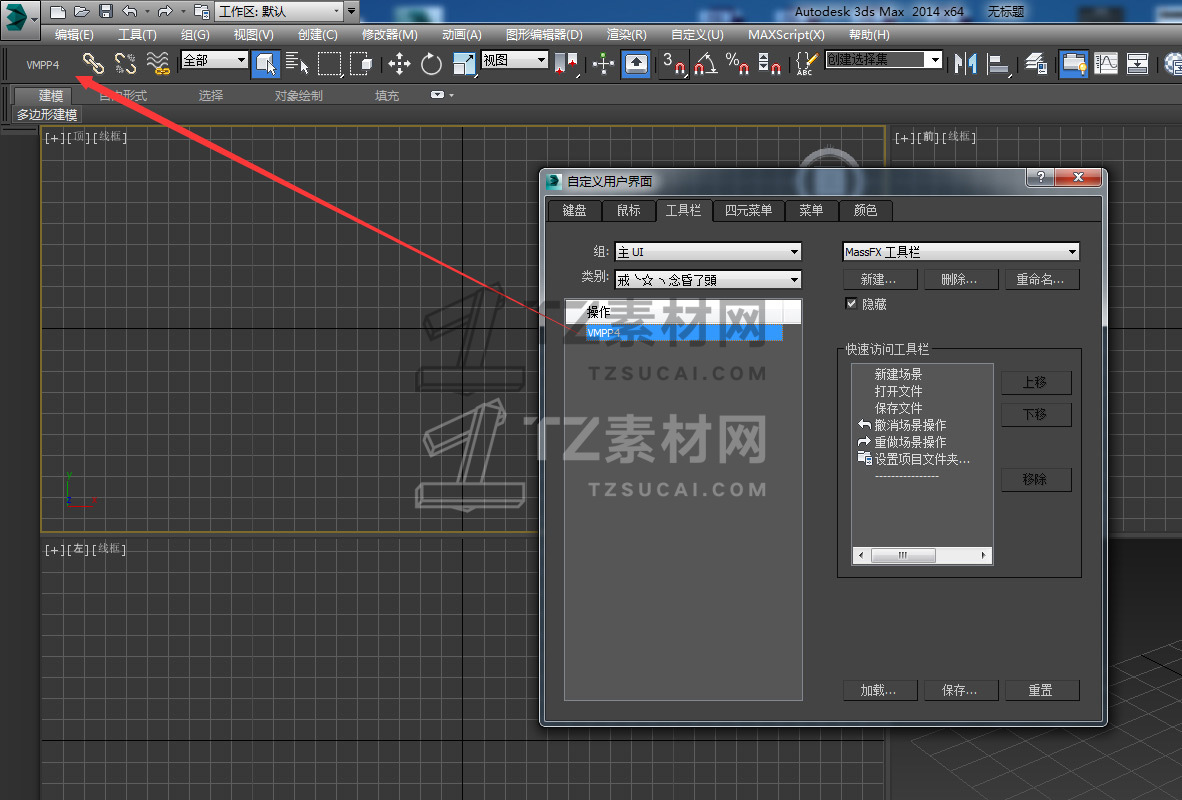The image size is (1182, 800).
Task: Open Select by Name list icon
Action: click(x=297, y=64)
